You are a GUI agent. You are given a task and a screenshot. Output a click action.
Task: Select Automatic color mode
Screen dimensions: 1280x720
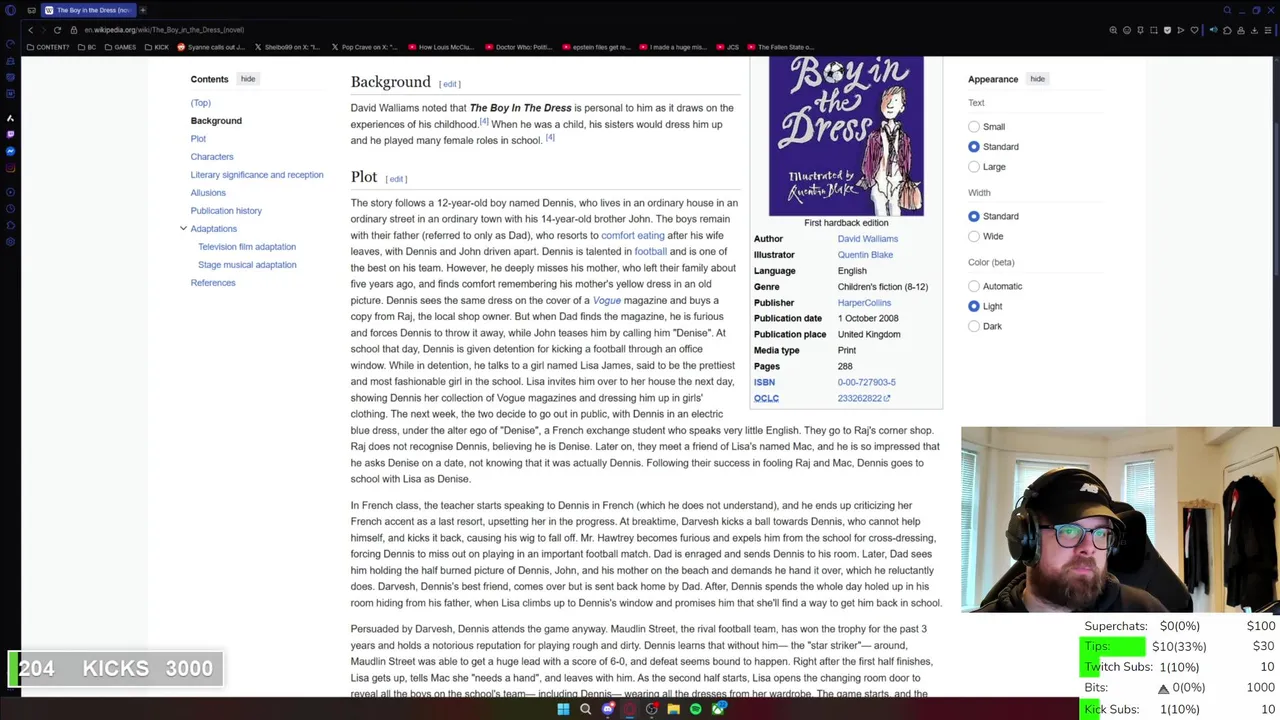coord(974,286)
